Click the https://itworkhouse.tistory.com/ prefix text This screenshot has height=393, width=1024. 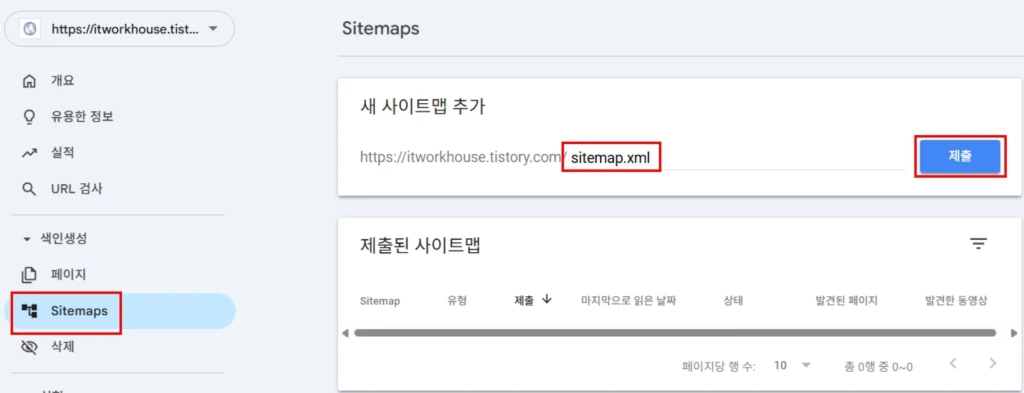(463, 157)
